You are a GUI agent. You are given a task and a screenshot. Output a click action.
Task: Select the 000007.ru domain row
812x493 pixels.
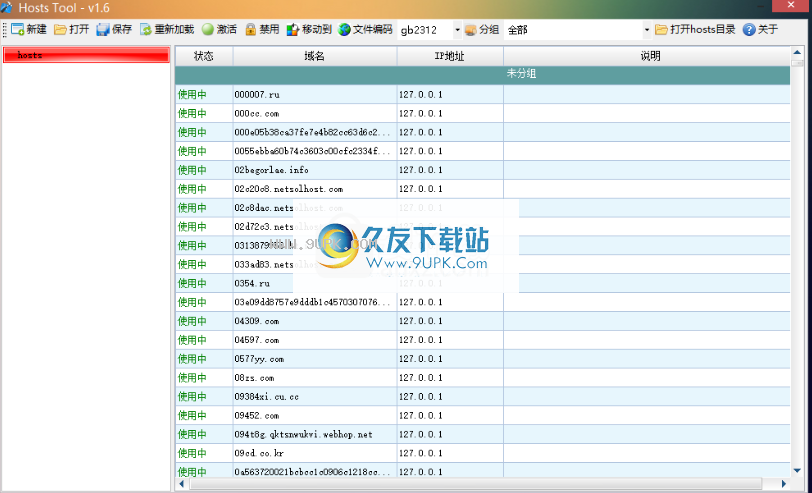[x=483, y=94]
